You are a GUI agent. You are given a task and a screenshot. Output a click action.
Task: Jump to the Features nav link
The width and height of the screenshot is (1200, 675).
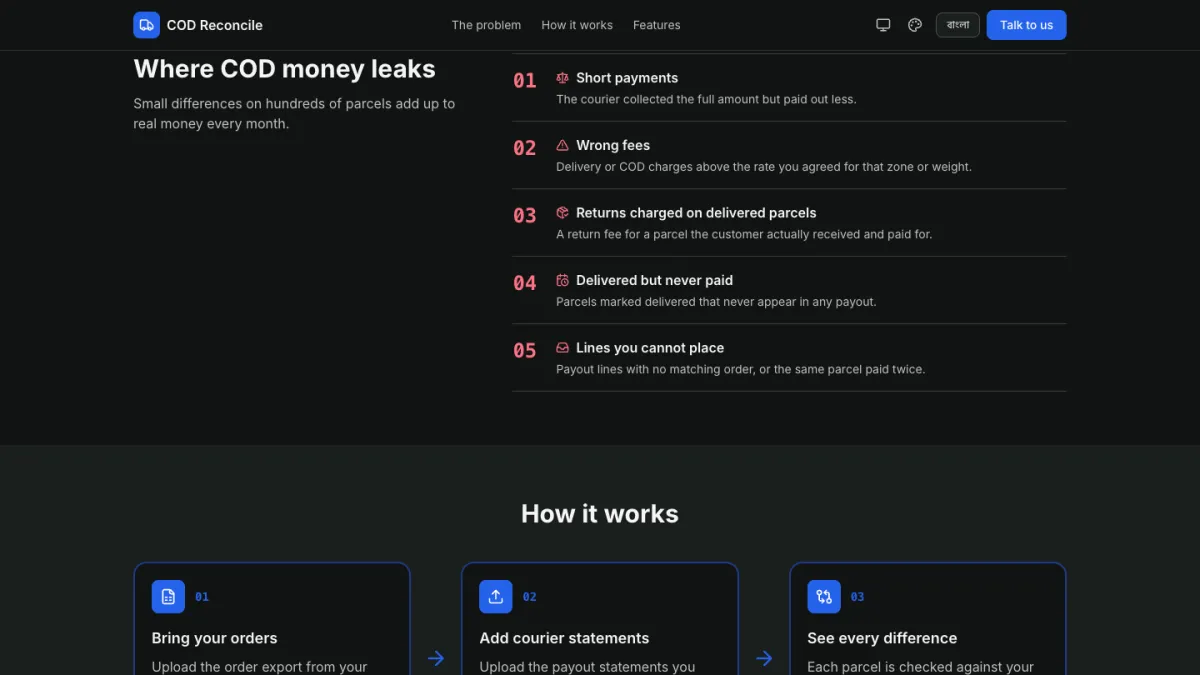pyautogui.click(x=656, y=25)
